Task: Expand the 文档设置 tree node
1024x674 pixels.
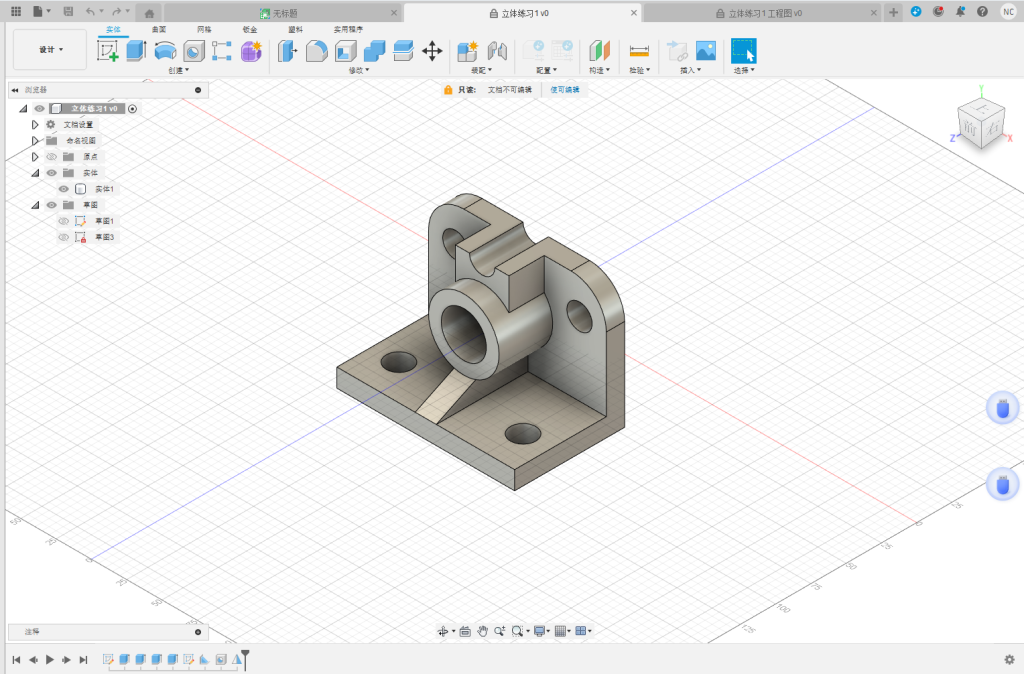Action: click(x=35, y=125)
